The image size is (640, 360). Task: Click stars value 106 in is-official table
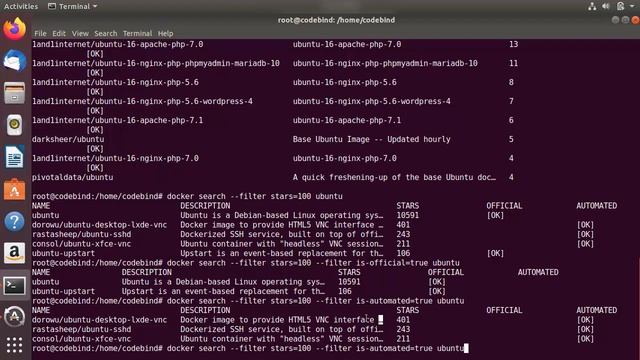344,291
